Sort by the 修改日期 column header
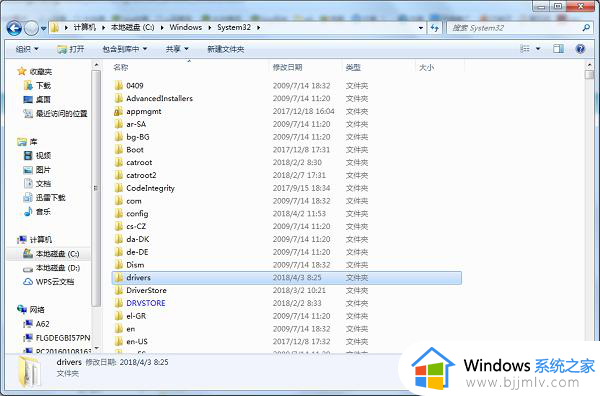 click(287, 67)
